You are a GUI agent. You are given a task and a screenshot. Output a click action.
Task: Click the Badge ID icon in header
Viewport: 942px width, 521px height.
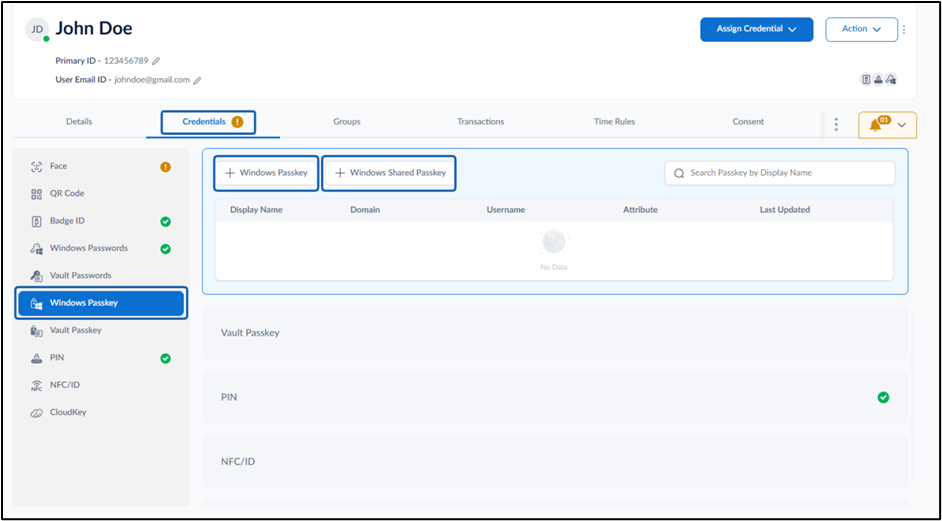[866, 79]
